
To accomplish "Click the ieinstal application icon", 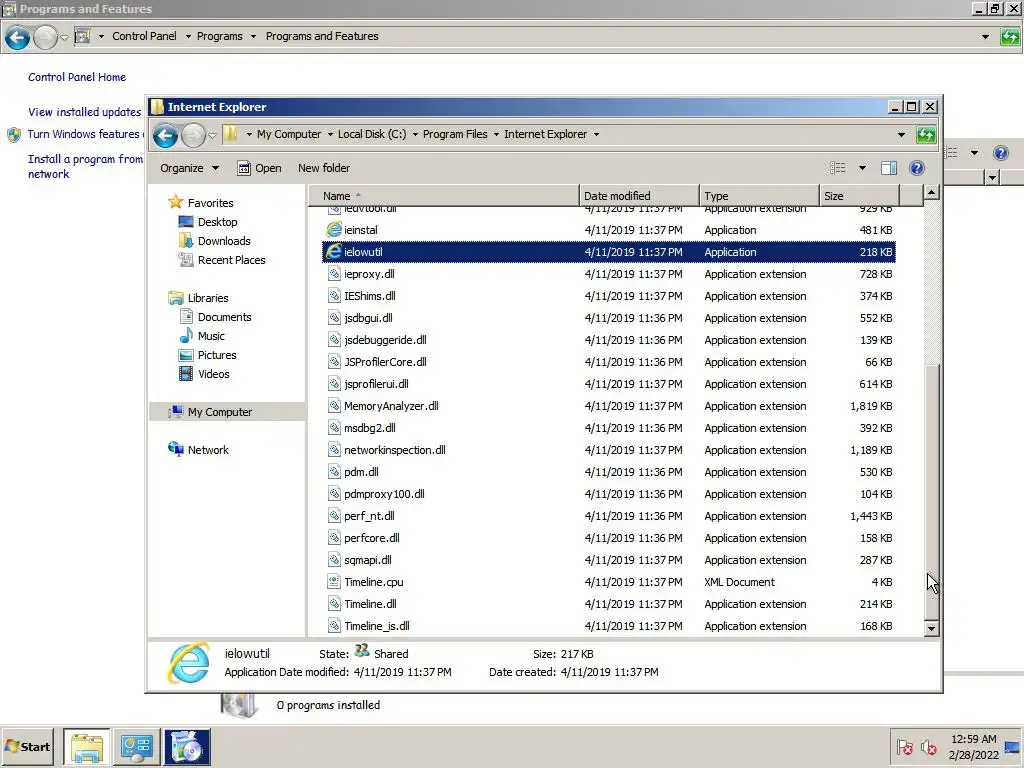I will (x=334, y=230).
